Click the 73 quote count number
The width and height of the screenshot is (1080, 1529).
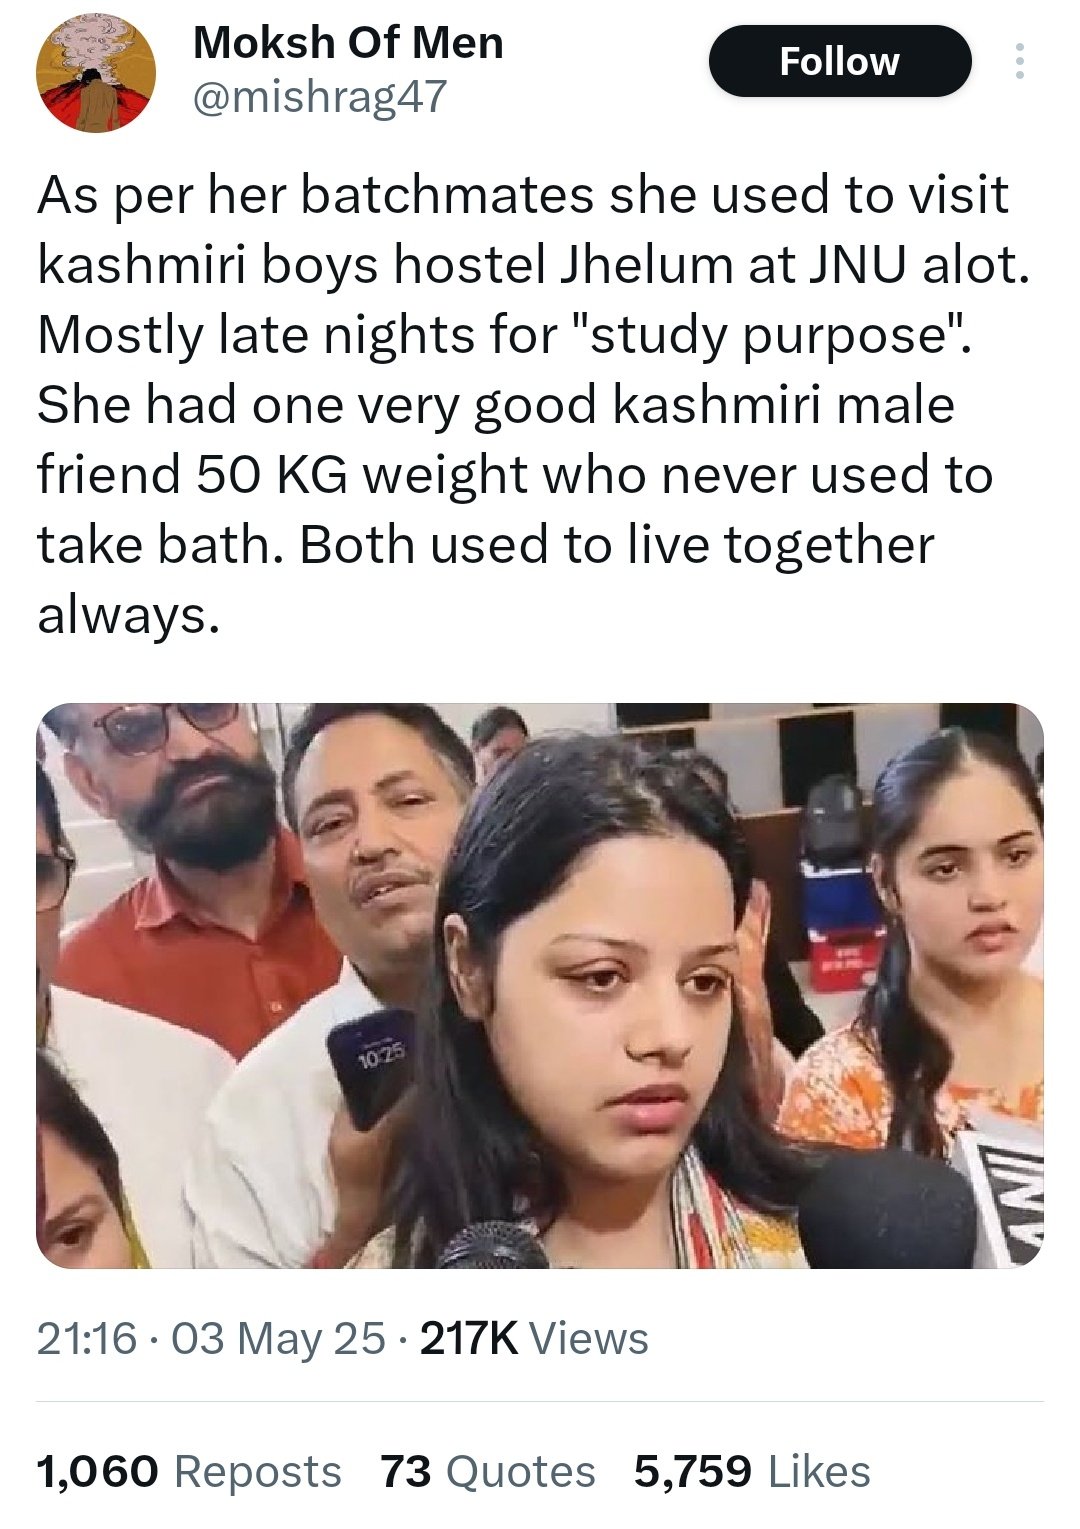click(406, 1472)
